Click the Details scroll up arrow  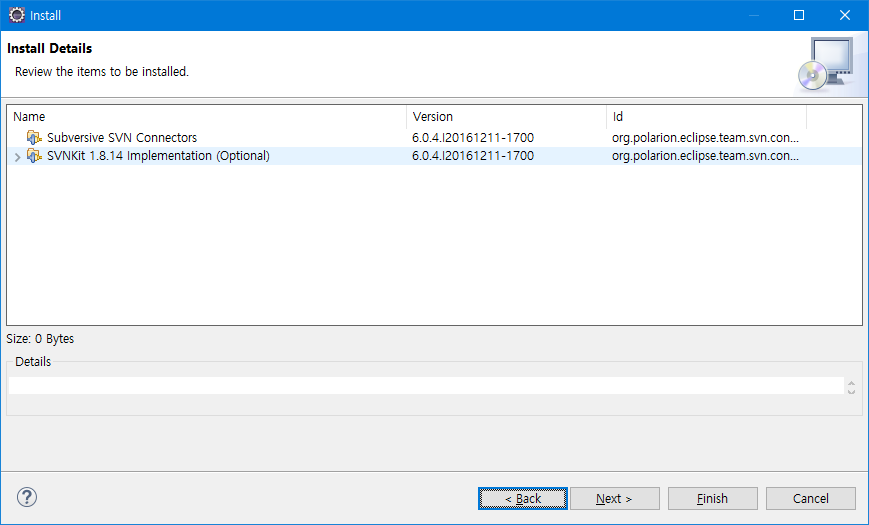(851, 383)
